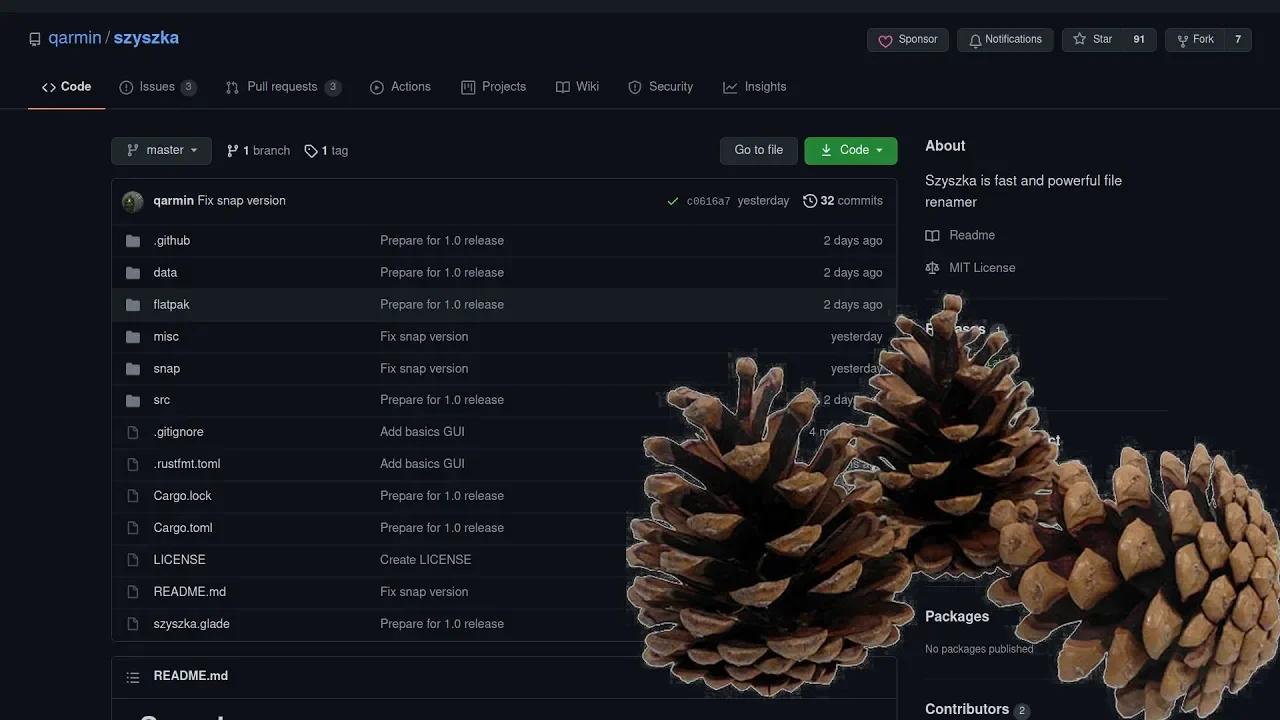Open the Cargo.toml file
1280x720 pixels.
(x=183, y=528)
